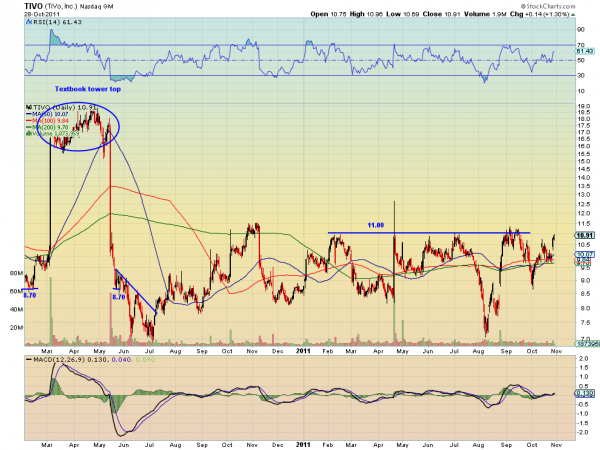The width and height of the screenshot is (600, 450).
Task: Click the '14.0' price axis label
Action: pos(584,178)
